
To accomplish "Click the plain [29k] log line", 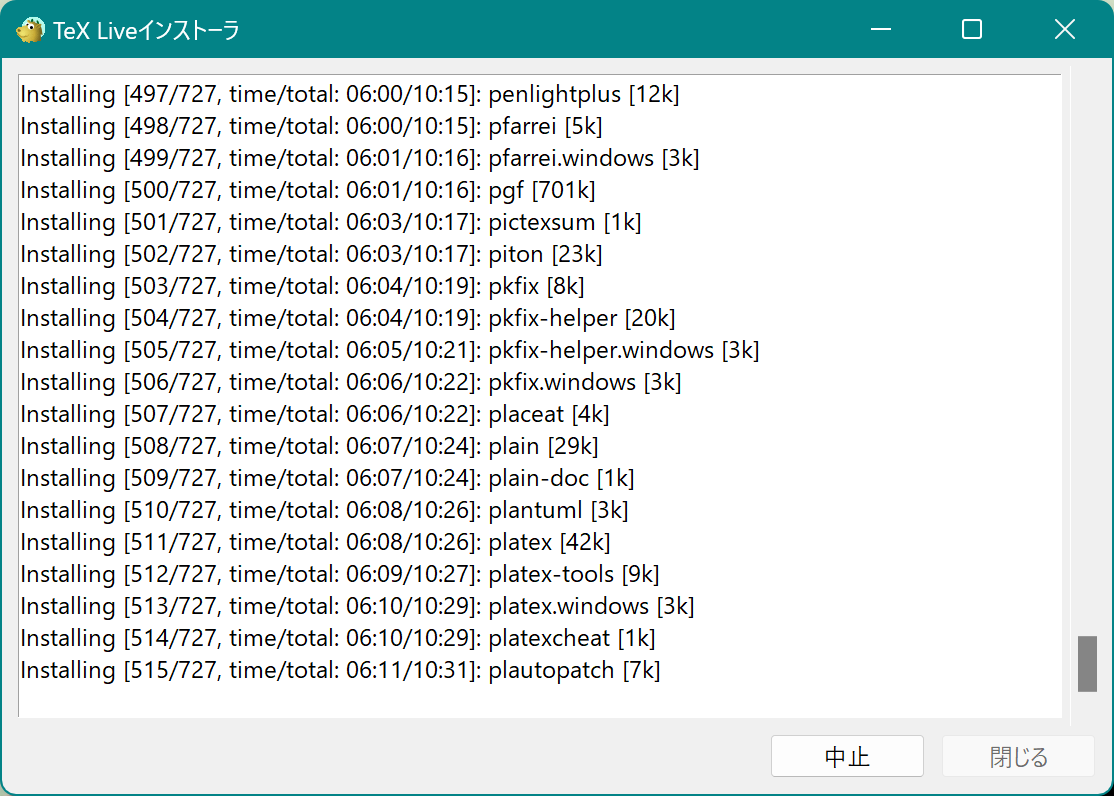I will point(309,446).
